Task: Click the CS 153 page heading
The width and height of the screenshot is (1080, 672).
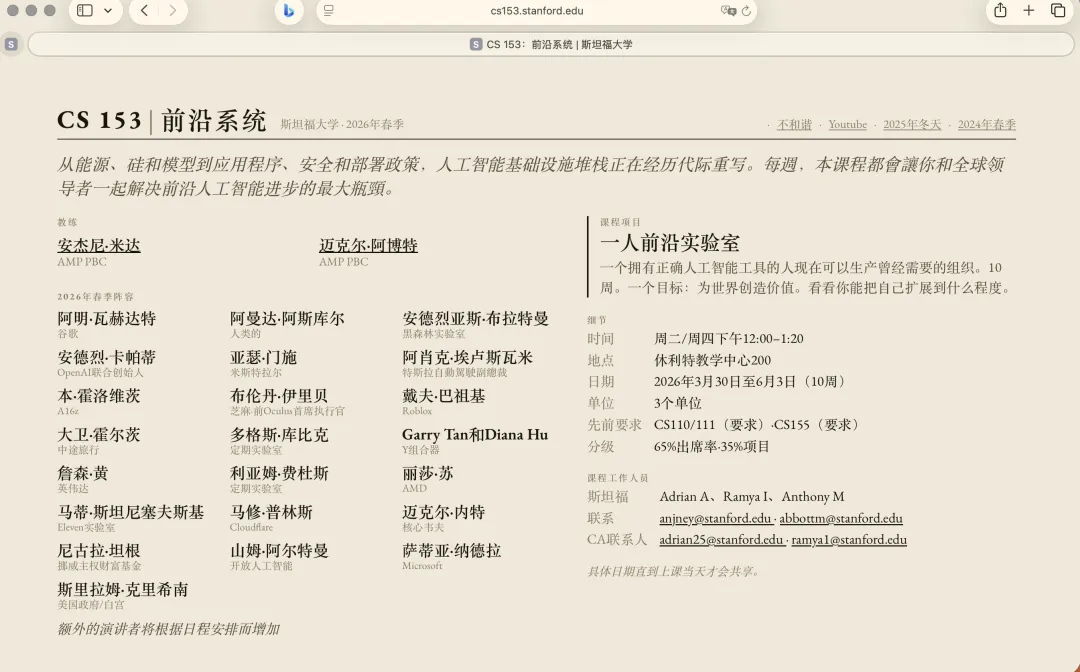Action: [x=162, y=120]
